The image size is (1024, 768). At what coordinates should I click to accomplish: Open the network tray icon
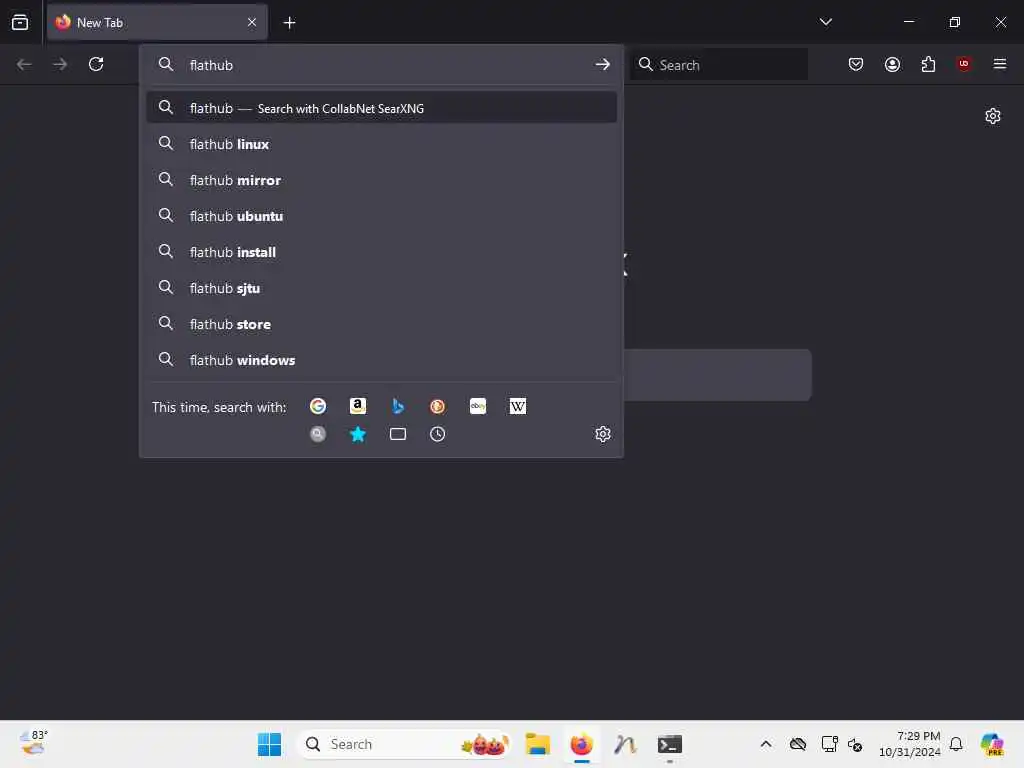pos(829,744)
